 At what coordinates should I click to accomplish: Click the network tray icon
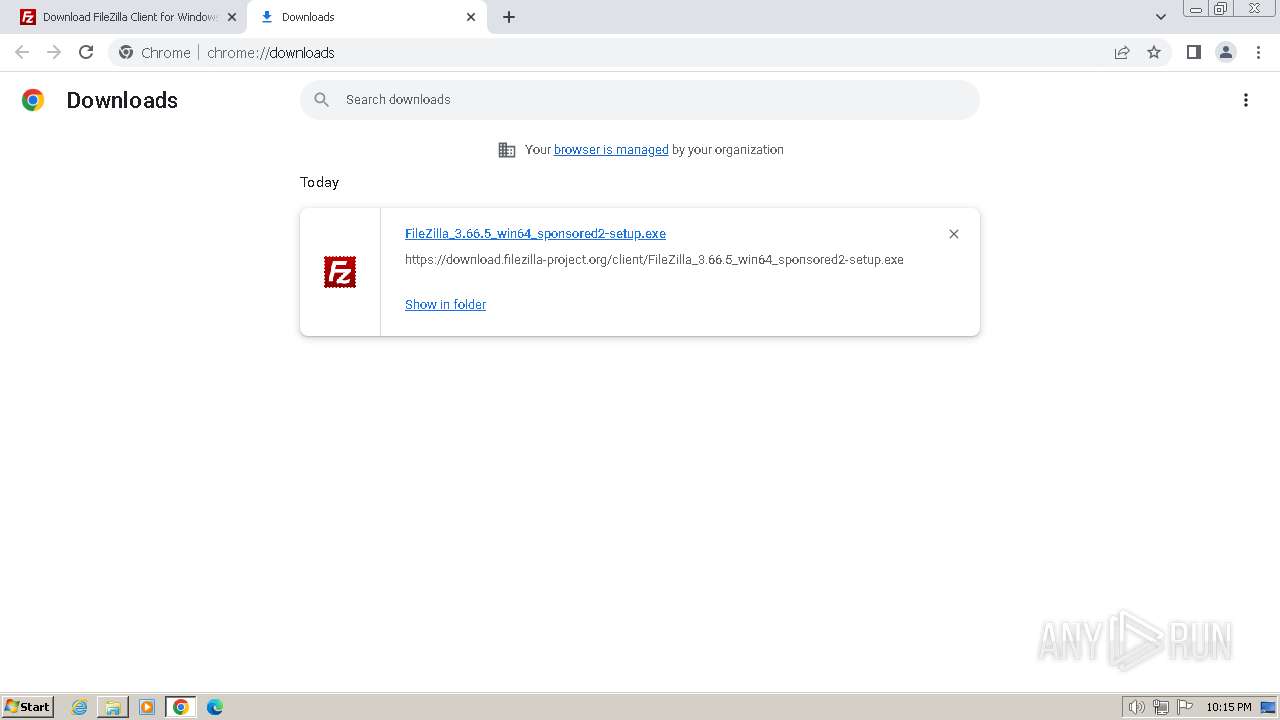[x=1161, y=707]
